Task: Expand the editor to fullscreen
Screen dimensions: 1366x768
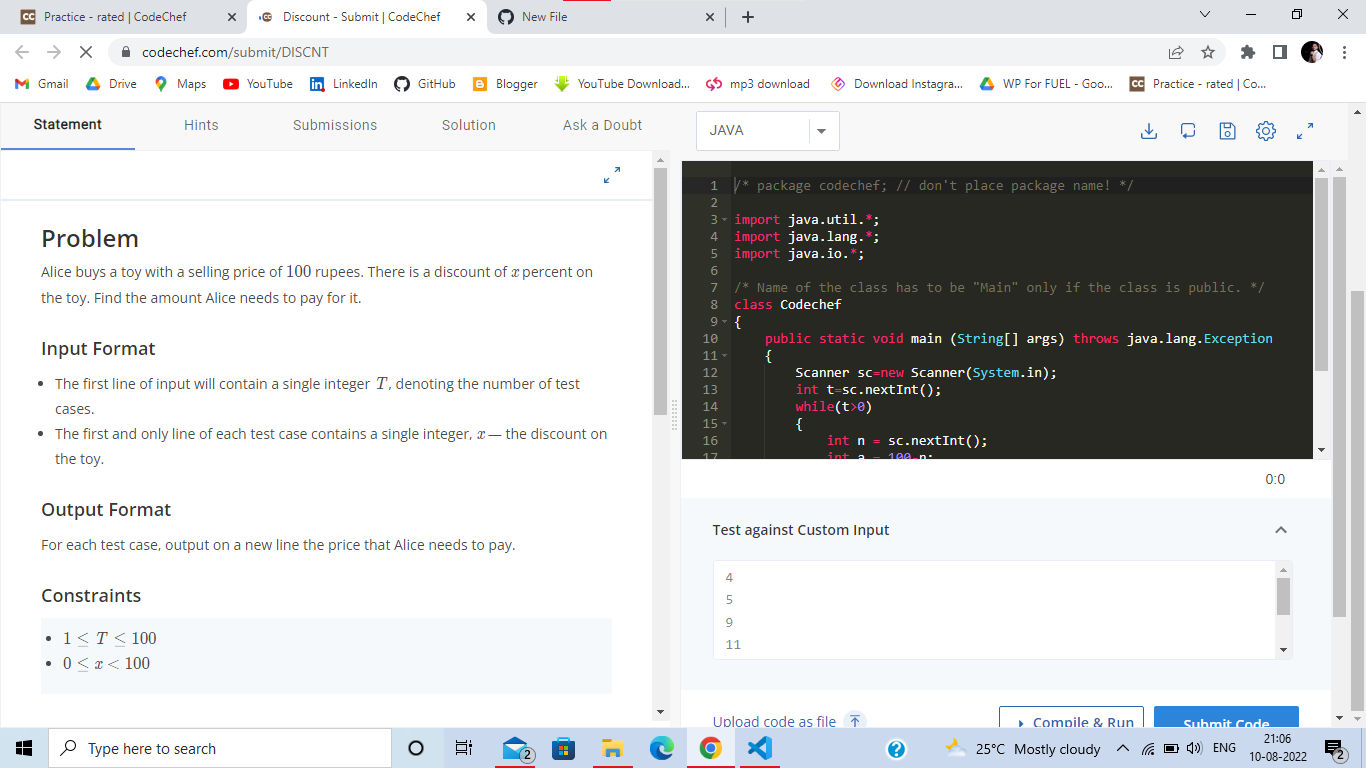Action: coord(1303,130)
